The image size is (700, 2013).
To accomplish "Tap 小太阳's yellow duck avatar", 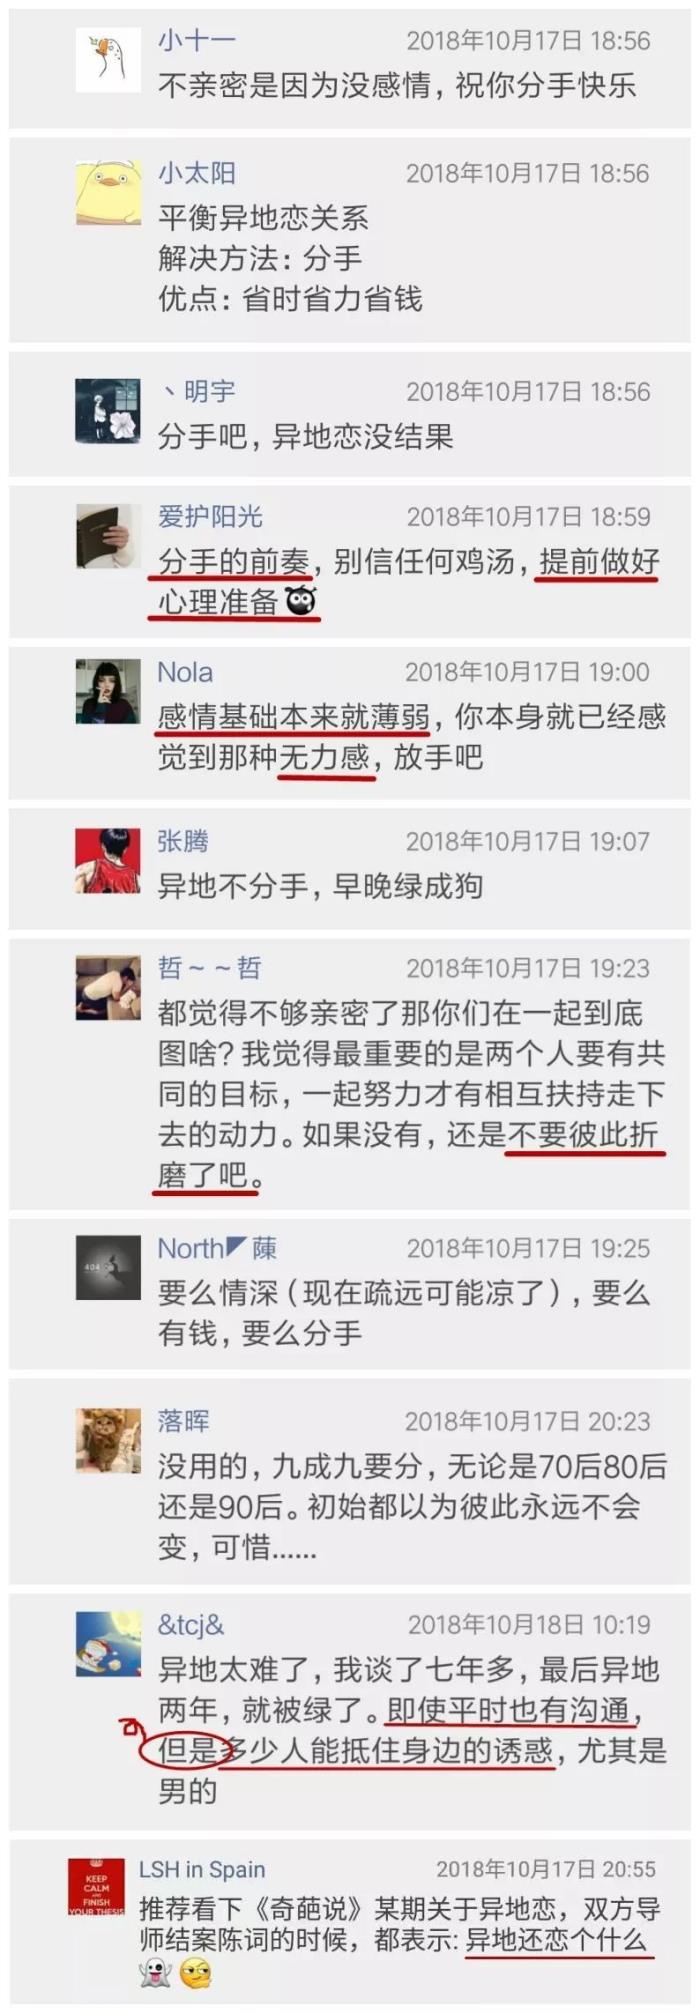I will click(x=108, y=192).
